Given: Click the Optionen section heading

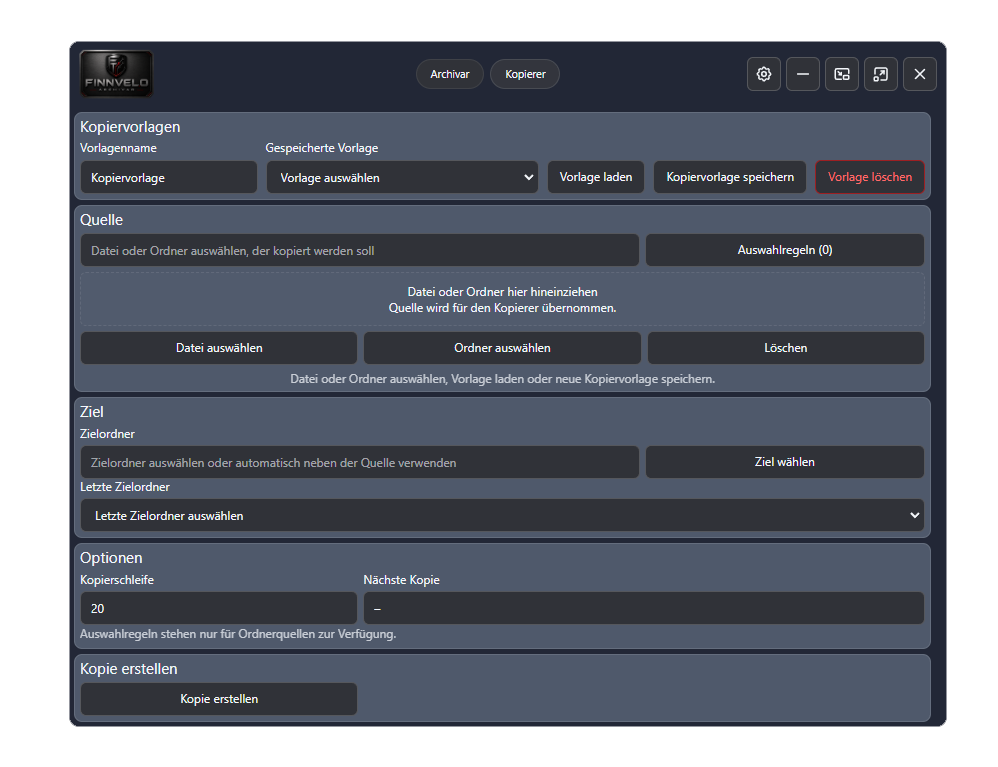Looking at the screenshot, I should 111,558.
